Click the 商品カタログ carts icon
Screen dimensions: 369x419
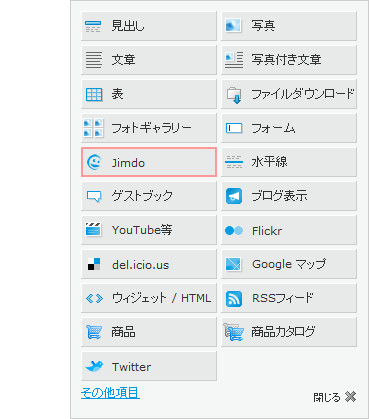[233, 332]
